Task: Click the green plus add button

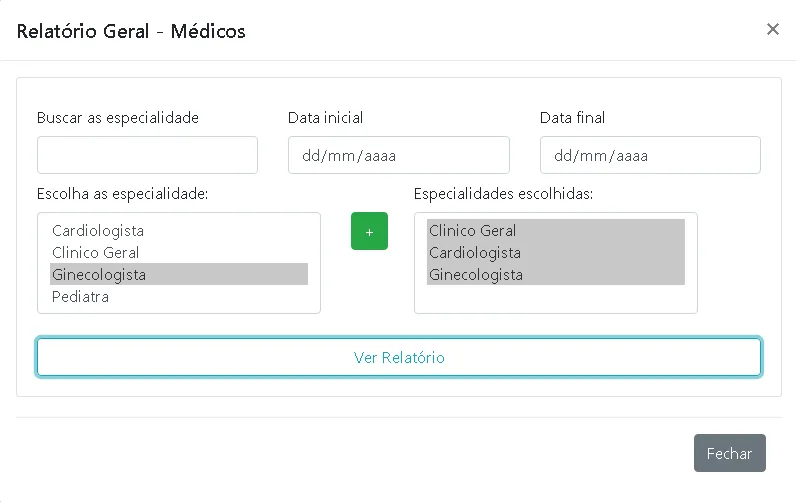Action: click(369, 231)
